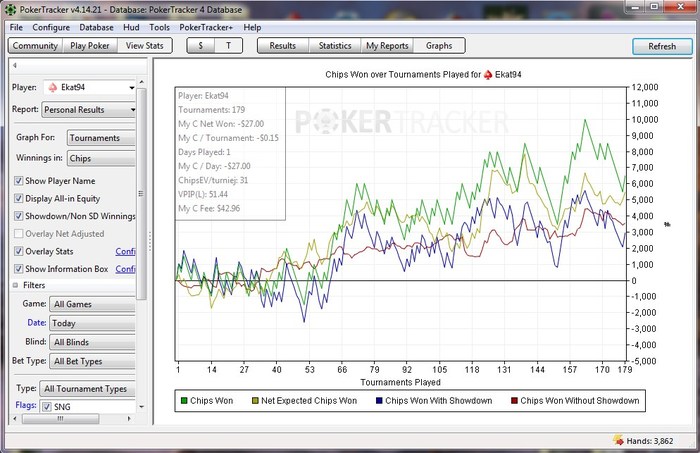Image resolution: width=700 pixels, height=453 pixels.
Task: Click Configure link beside Overlay Stats
Action: coord(125,251)
